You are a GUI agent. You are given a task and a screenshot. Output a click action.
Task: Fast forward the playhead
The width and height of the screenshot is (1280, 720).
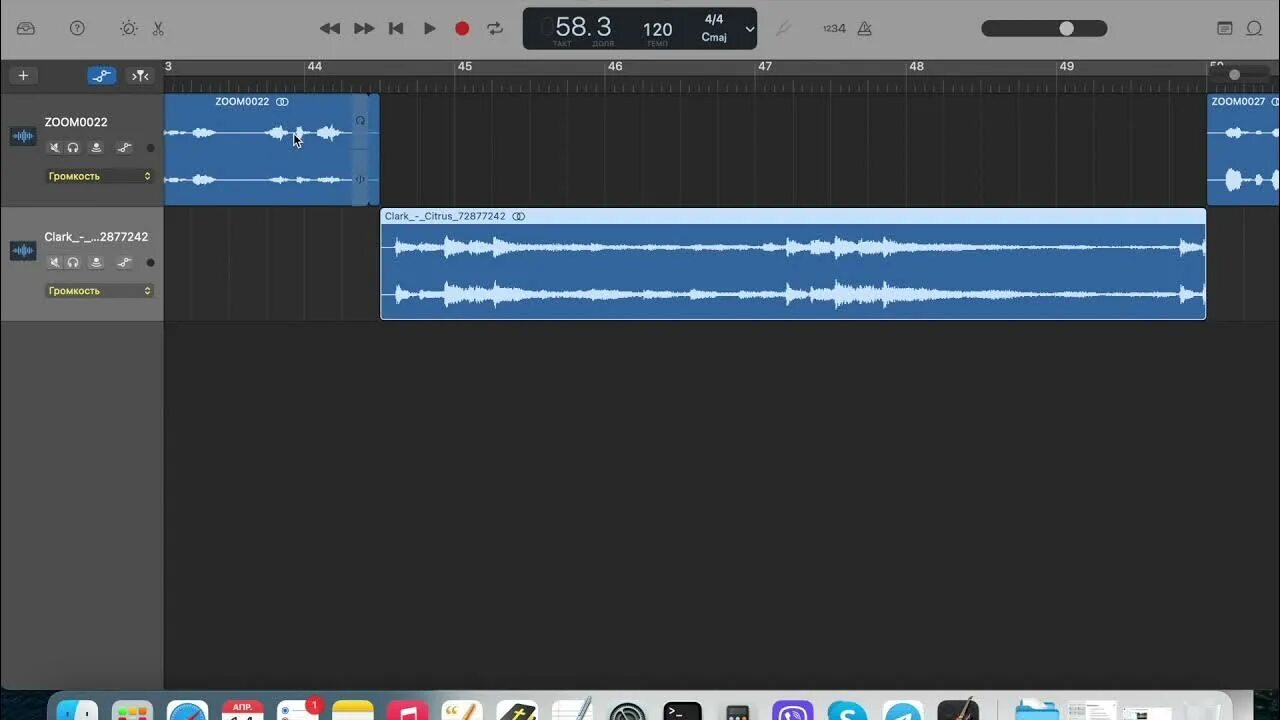point(364,28)
